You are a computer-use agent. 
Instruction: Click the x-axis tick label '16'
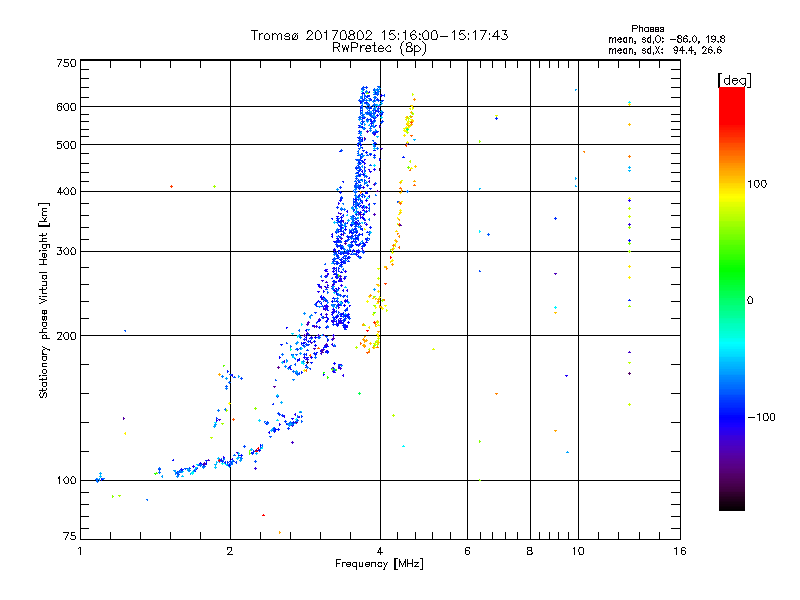[680, 551]
